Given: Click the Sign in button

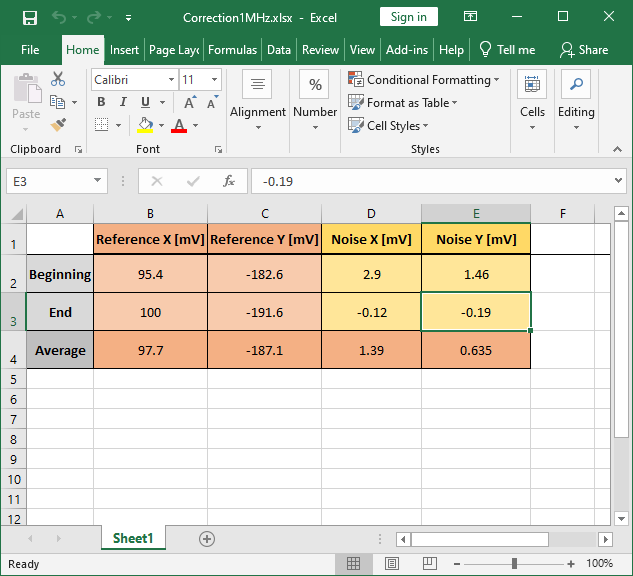Looking at the screenshot, I should 408,17.
